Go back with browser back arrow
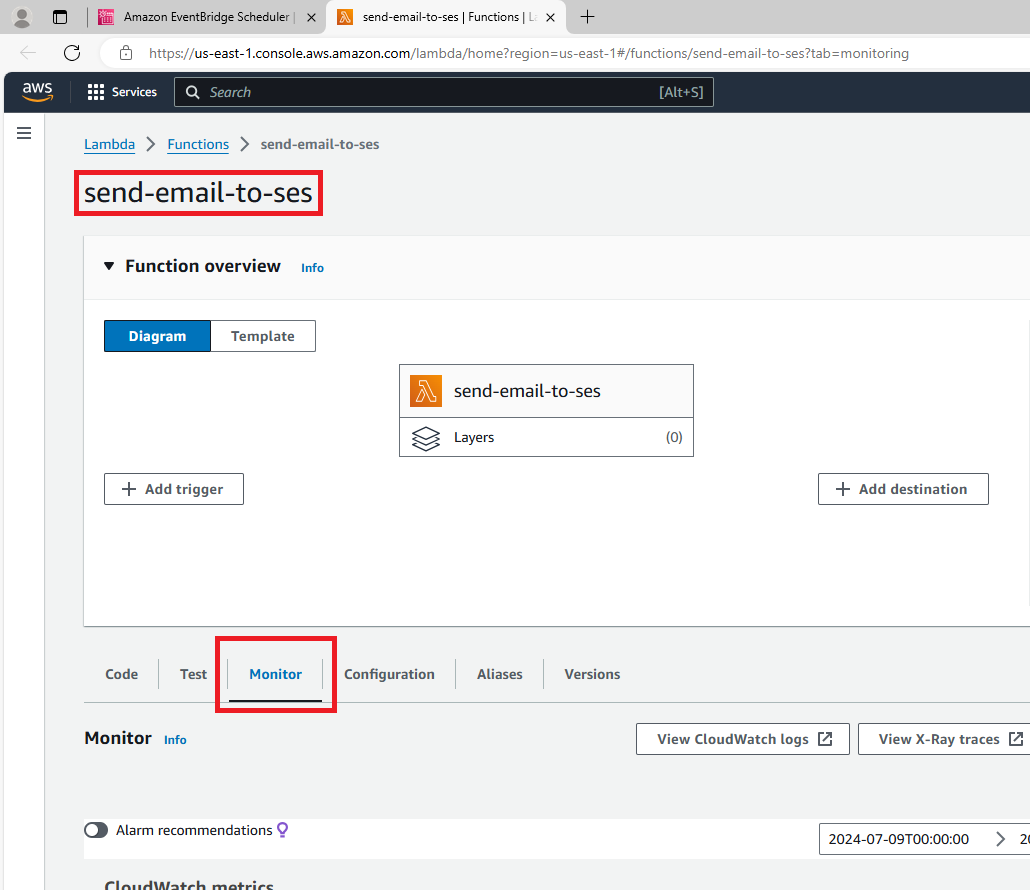The image size is (1030, 890). point(28,53)
